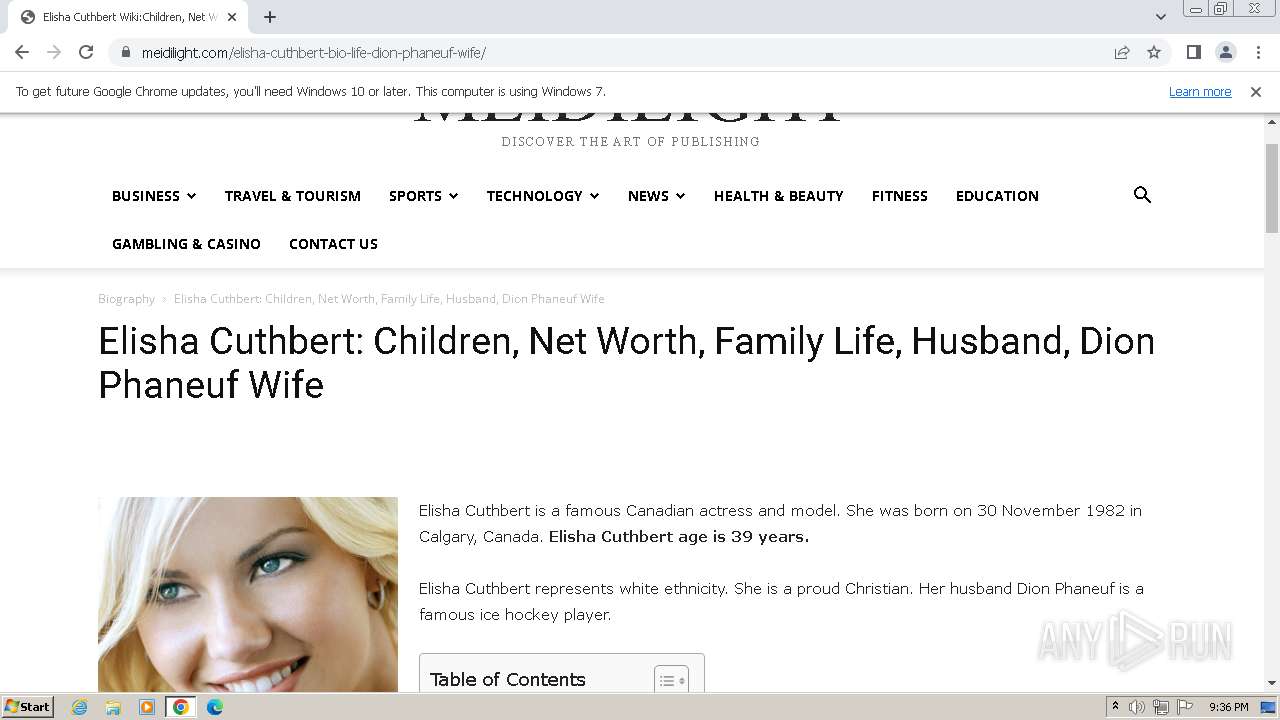1280x720 pixels.
Task: Launch Internet Explorer from the taskbar
Action: tap(80, 707)
